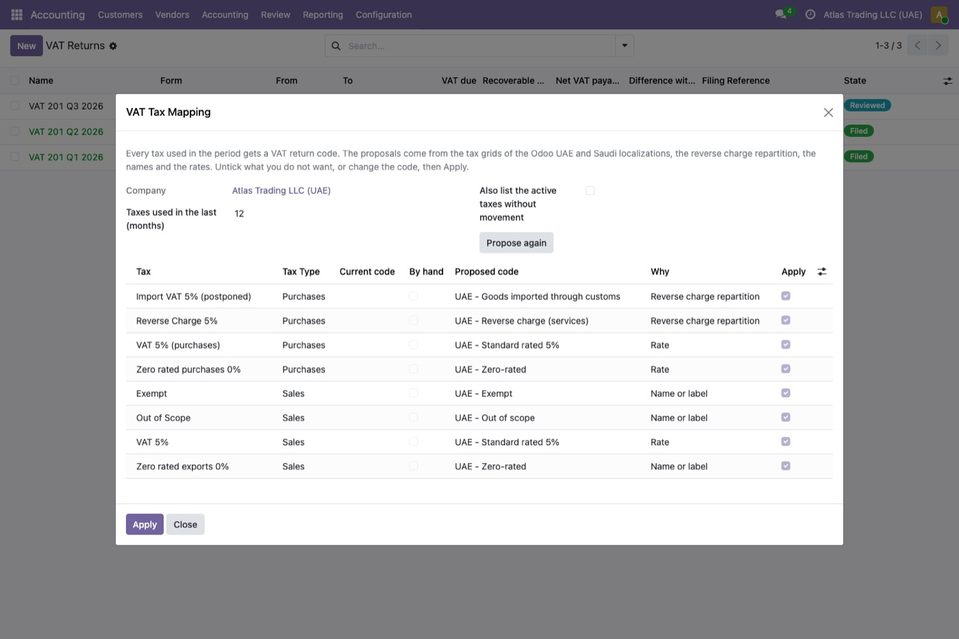Open list column options in VAT Returns header
The height and width of the screenshot is (639, 959).
[x=947, y=81]
